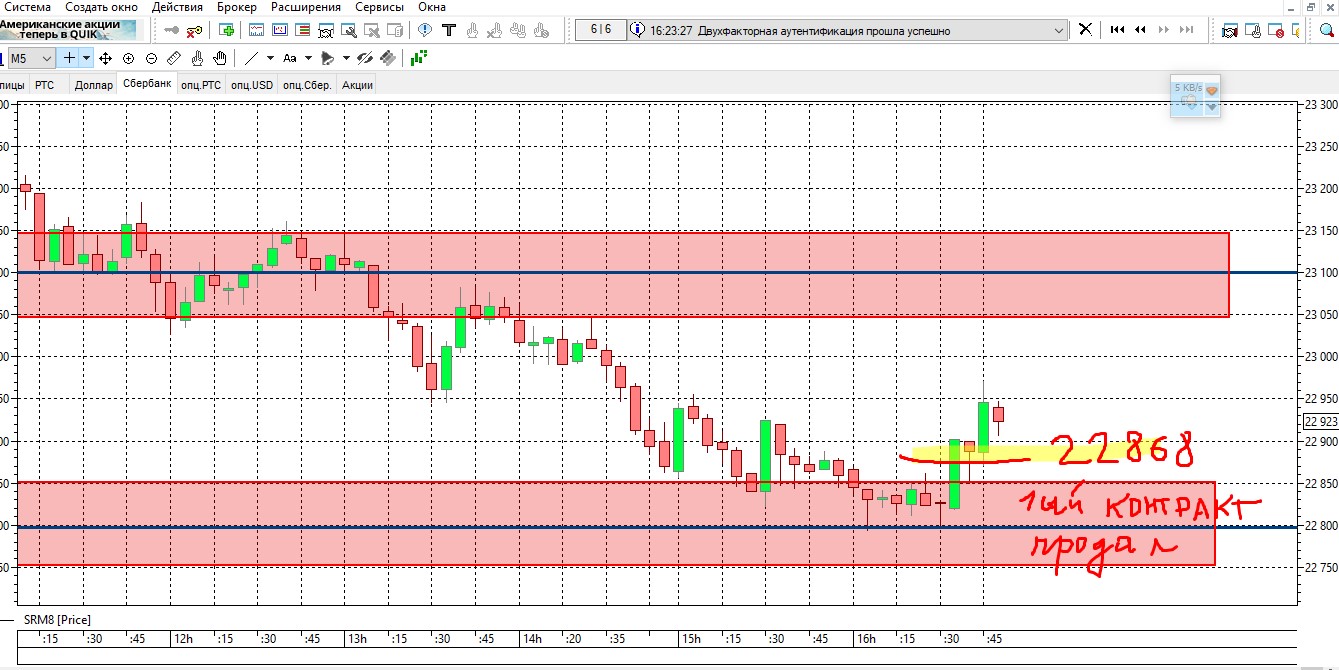Switch to the Доллар tab
The image size is (1339, 670).
tap(93, 85)
